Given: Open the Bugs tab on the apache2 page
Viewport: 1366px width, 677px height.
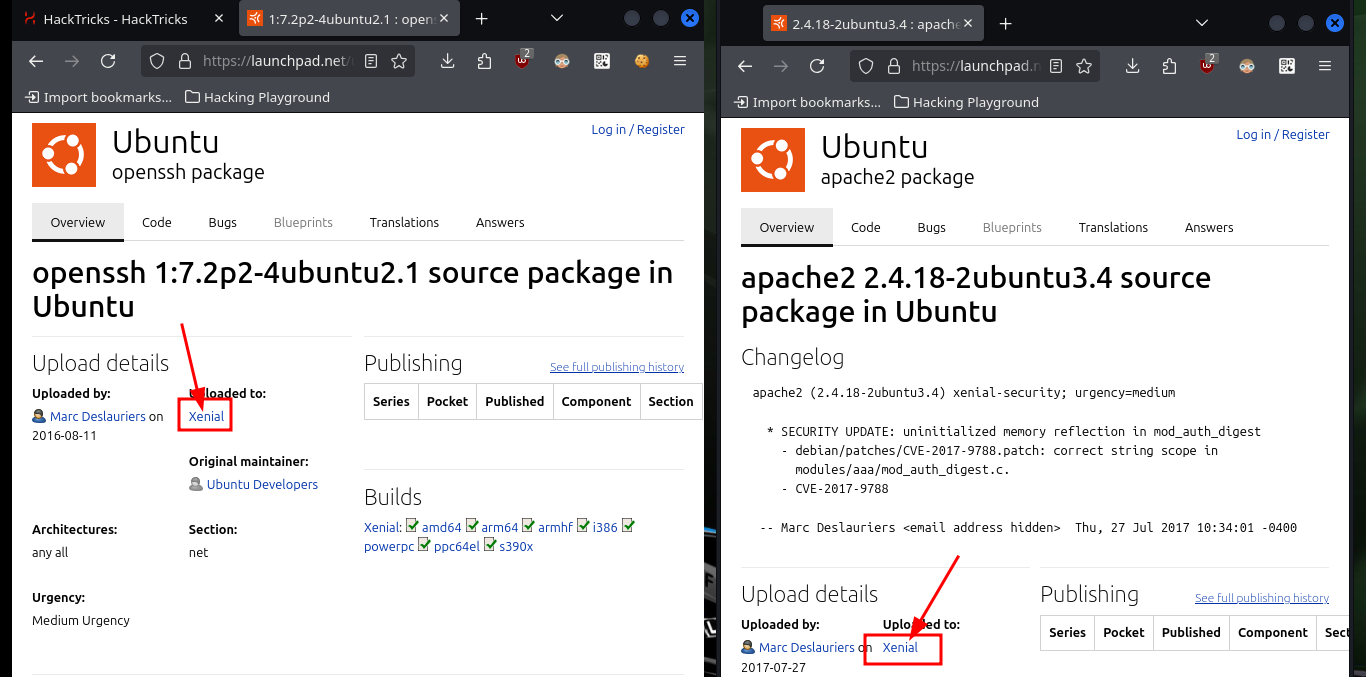Looking at the screenshot, I should click(932, 227).
